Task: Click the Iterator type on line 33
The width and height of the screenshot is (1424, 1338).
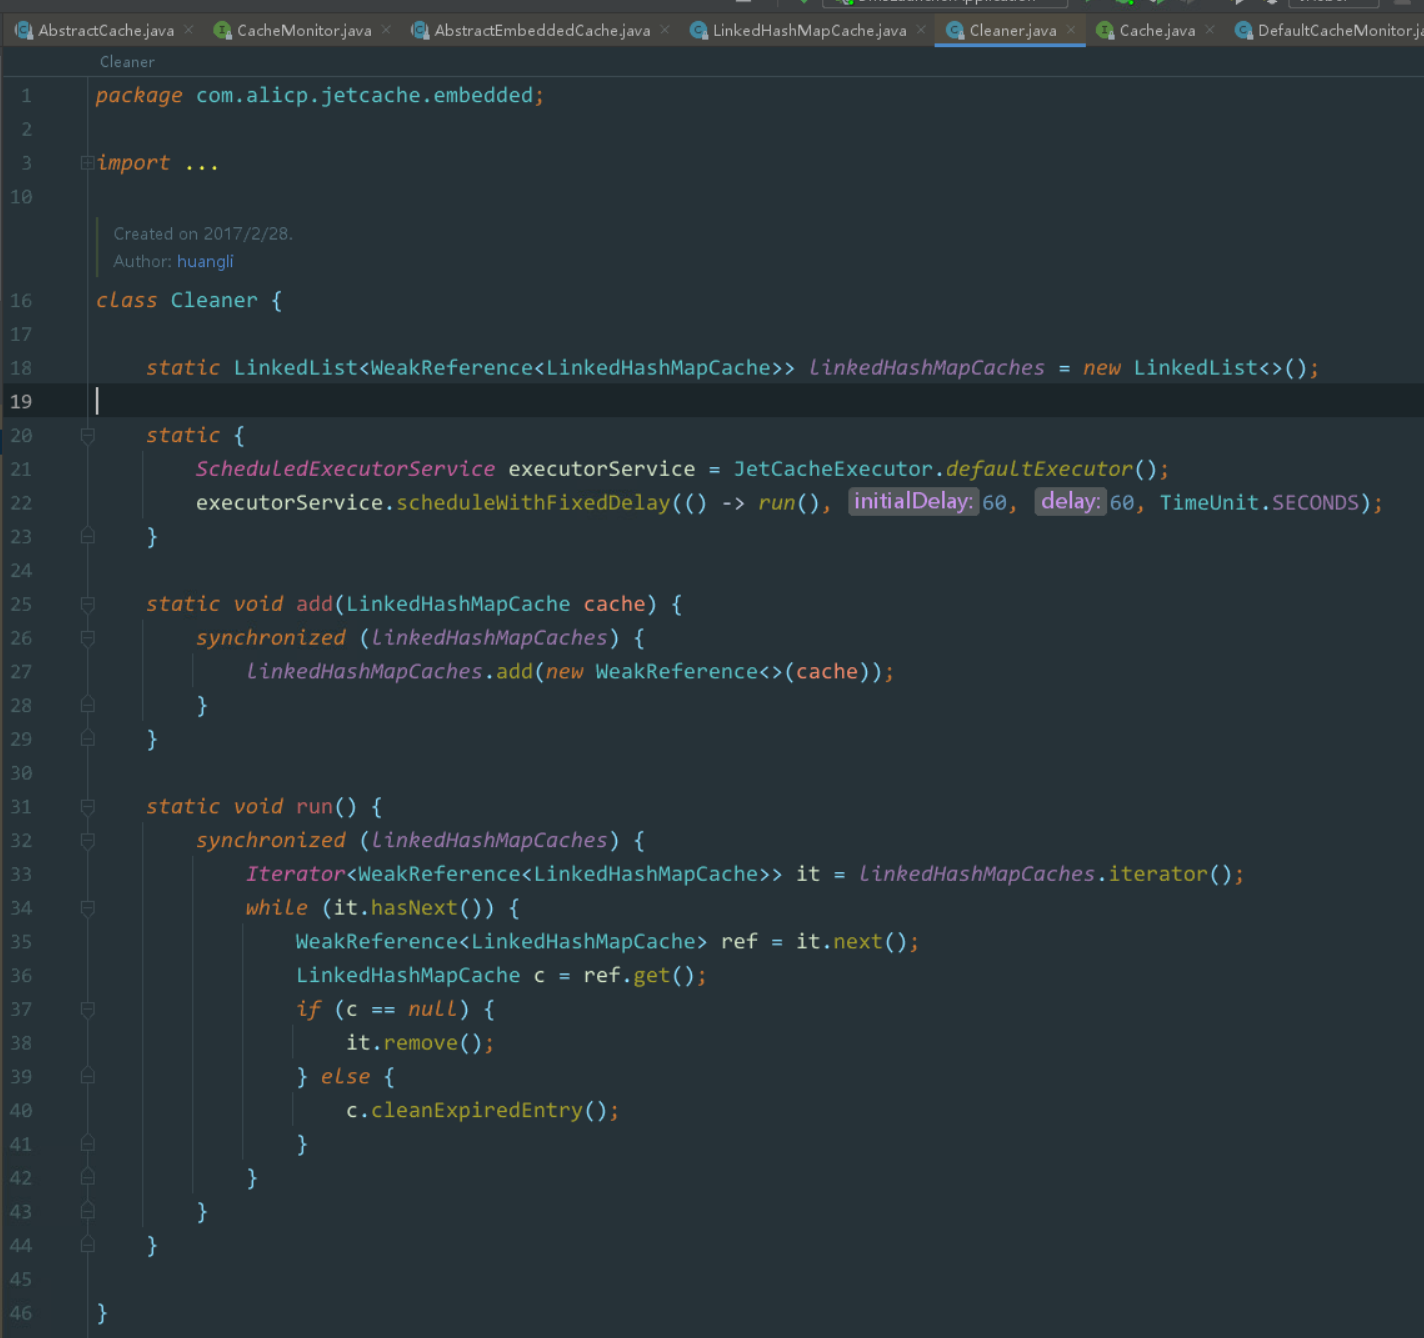Action: (295, 874)
